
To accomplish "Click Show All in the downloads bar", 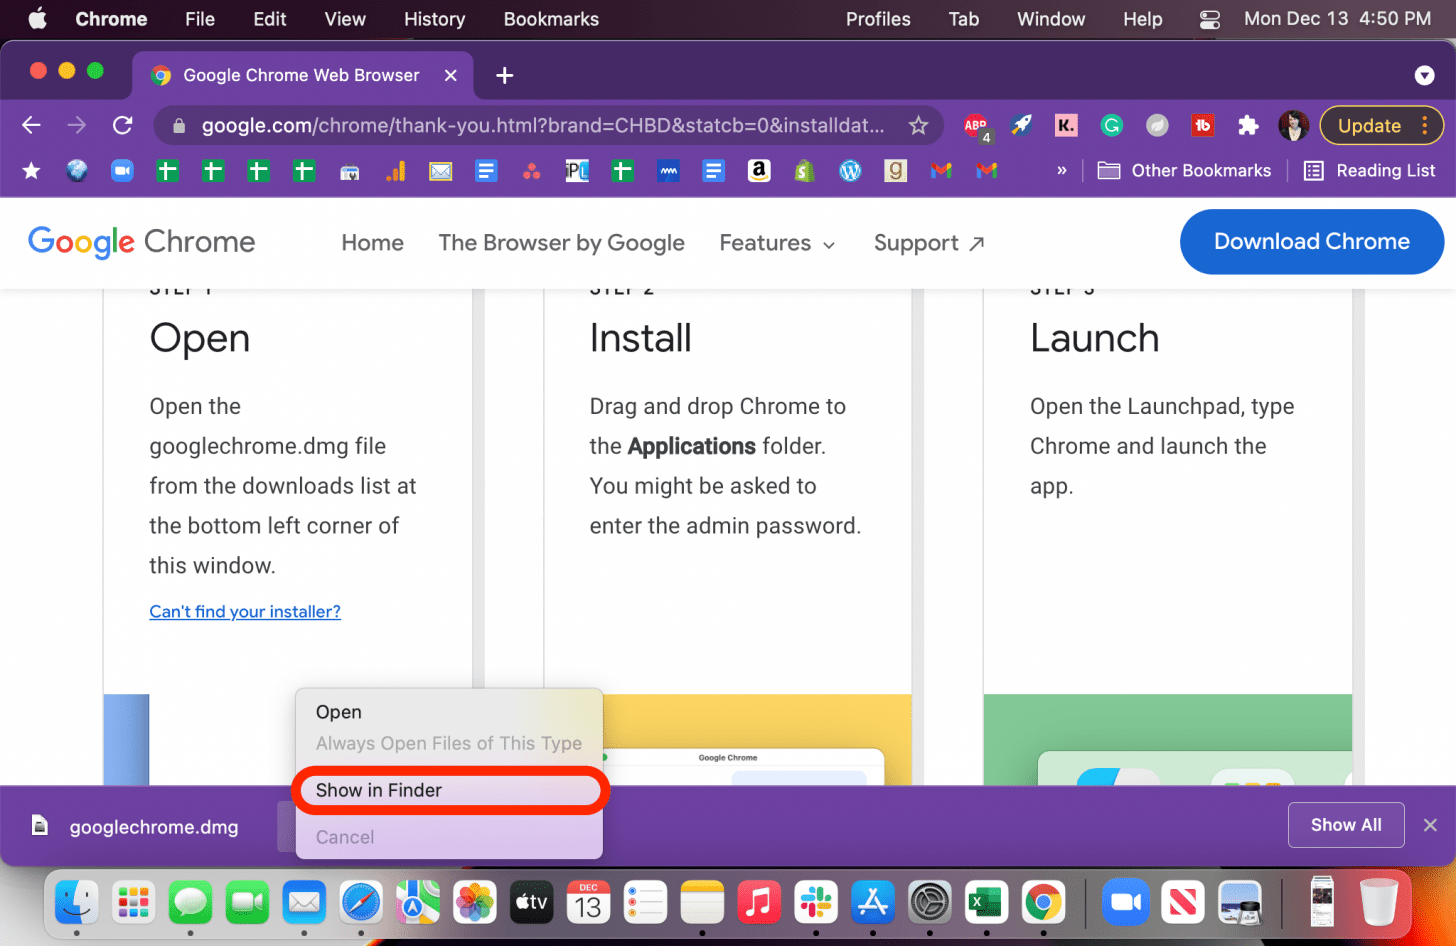I will [1345, 824].
